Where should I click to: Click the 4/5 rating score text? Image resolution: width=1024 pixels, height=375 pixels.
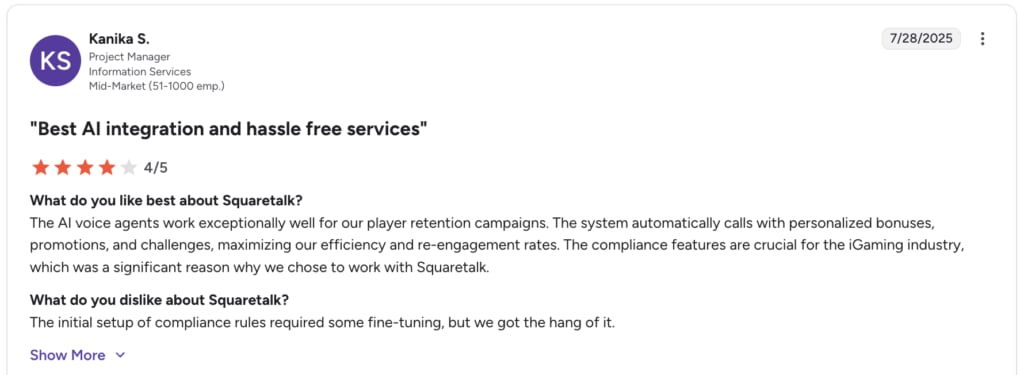tap(156, 168)
